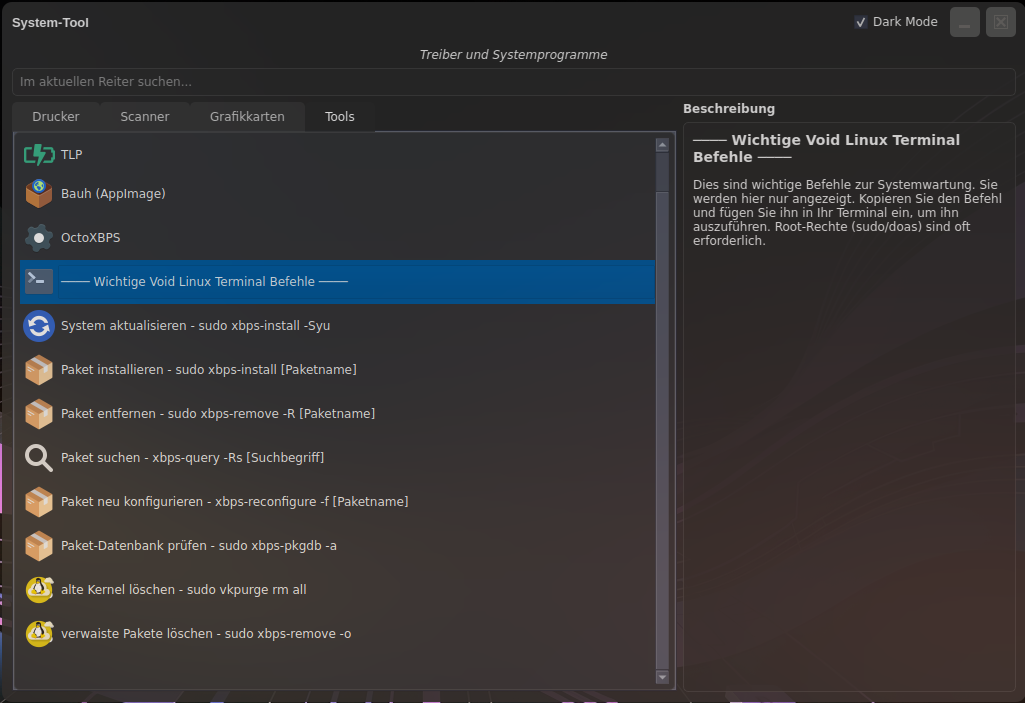This screenshot has height=703, width=1025.
Task: Click the scroll down arrow of the list
Action: 662,677
